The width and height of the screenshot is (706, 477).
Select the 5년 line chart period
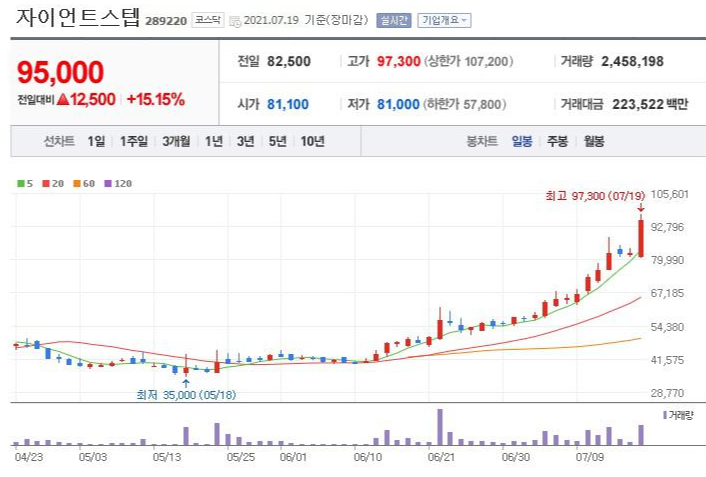pyautogui.click(x=277, y=141)
